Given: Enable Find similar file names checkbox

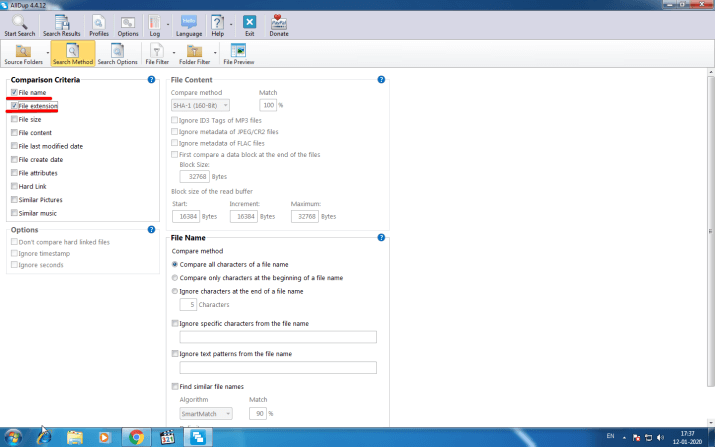Looking at the screenshot, I should (175, 386).
